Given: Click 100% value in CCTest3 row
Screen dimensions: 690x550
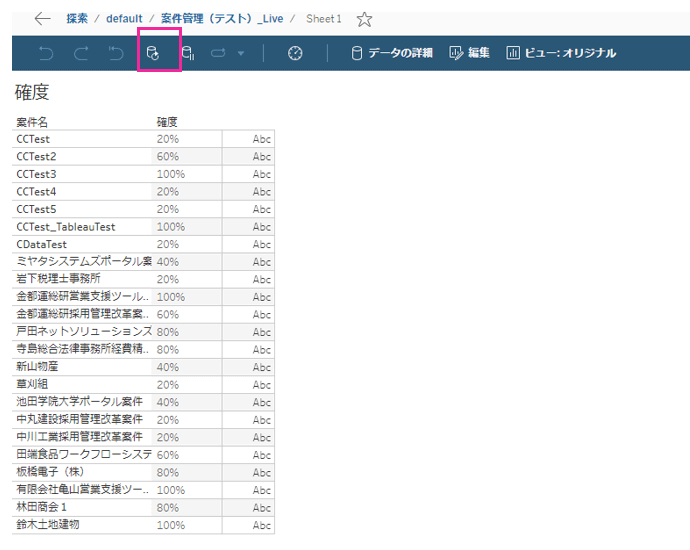Looking at the screenshot, I should 171,174.
